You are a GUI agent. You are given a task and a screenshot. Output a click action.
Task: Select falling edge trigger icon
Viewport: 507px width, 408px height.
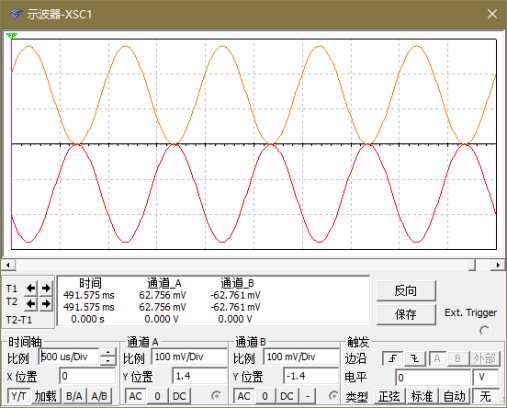[415, 359]
